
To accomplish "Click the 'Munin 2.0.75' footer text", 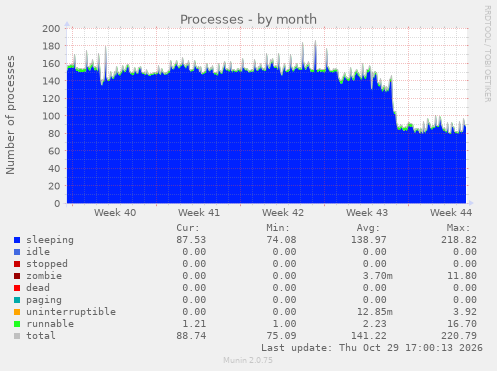I will pos(248,360).
